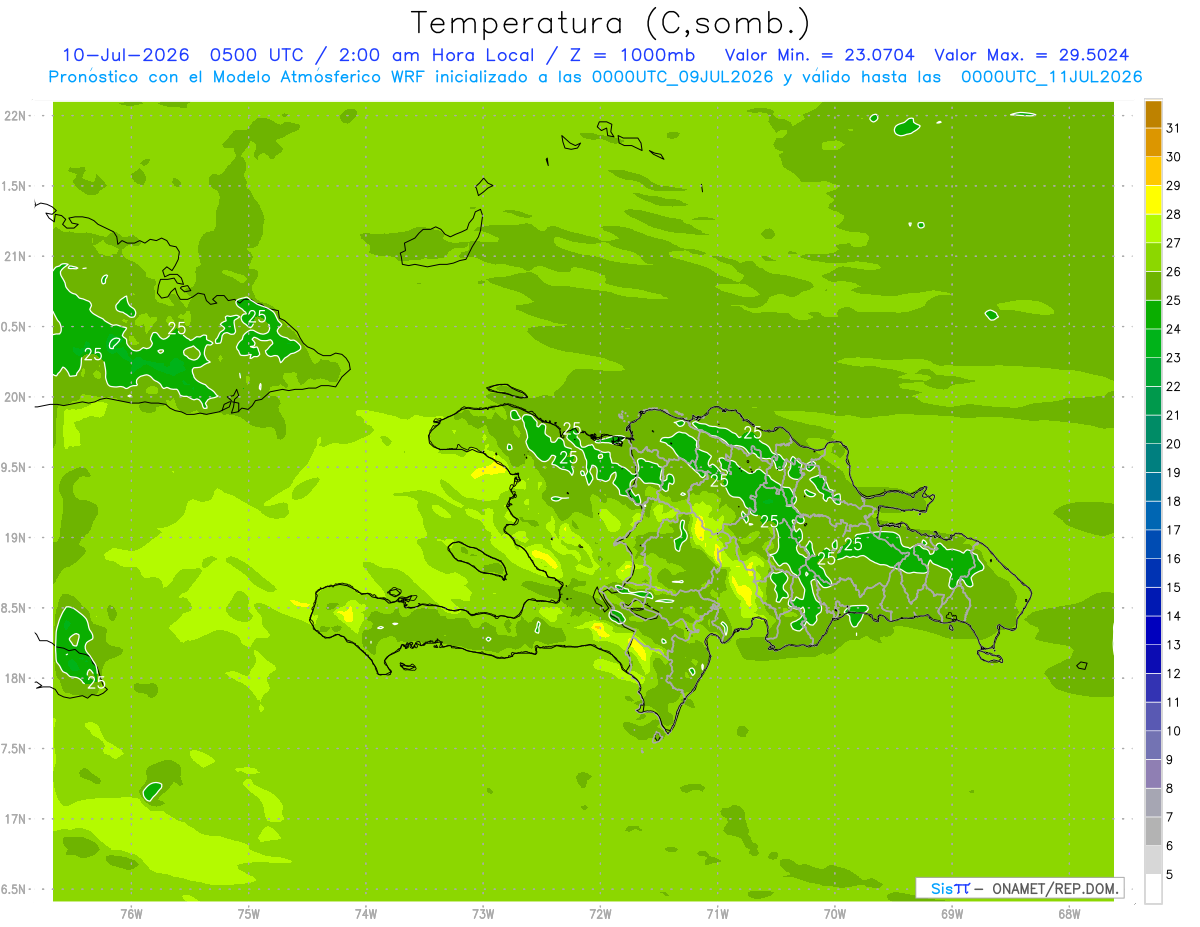Viewport: 1200px width, 927px height.
Task: Click the '18N' latitude axis label
Action: click(16, 679)
